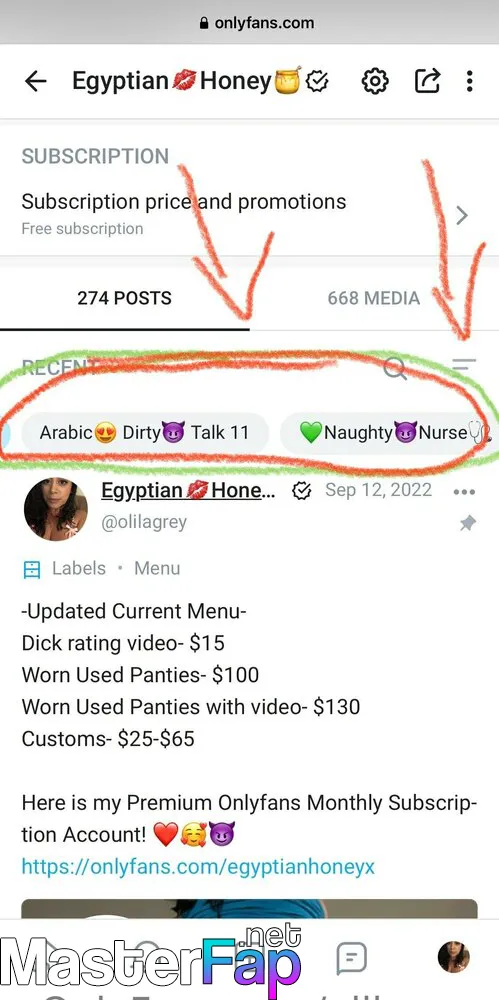The height and width of the screenshot is (1000, 499).
Task: Unpin post via the pin icon
Action: click(468, 524)
